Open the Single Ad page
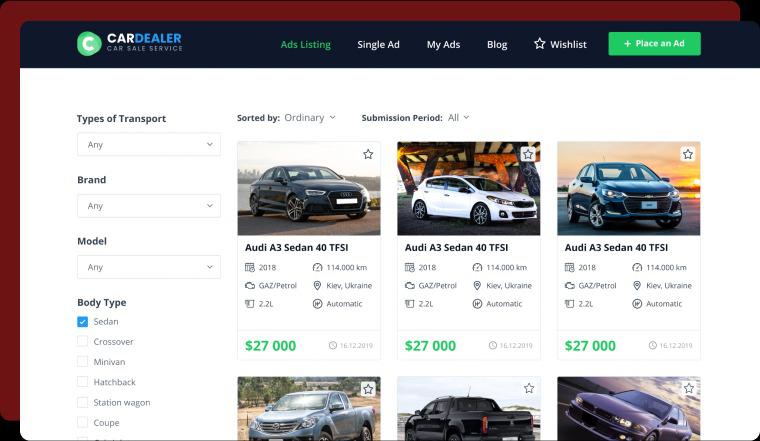The width and height of the screenshot is (760, 441). point(378,45)
